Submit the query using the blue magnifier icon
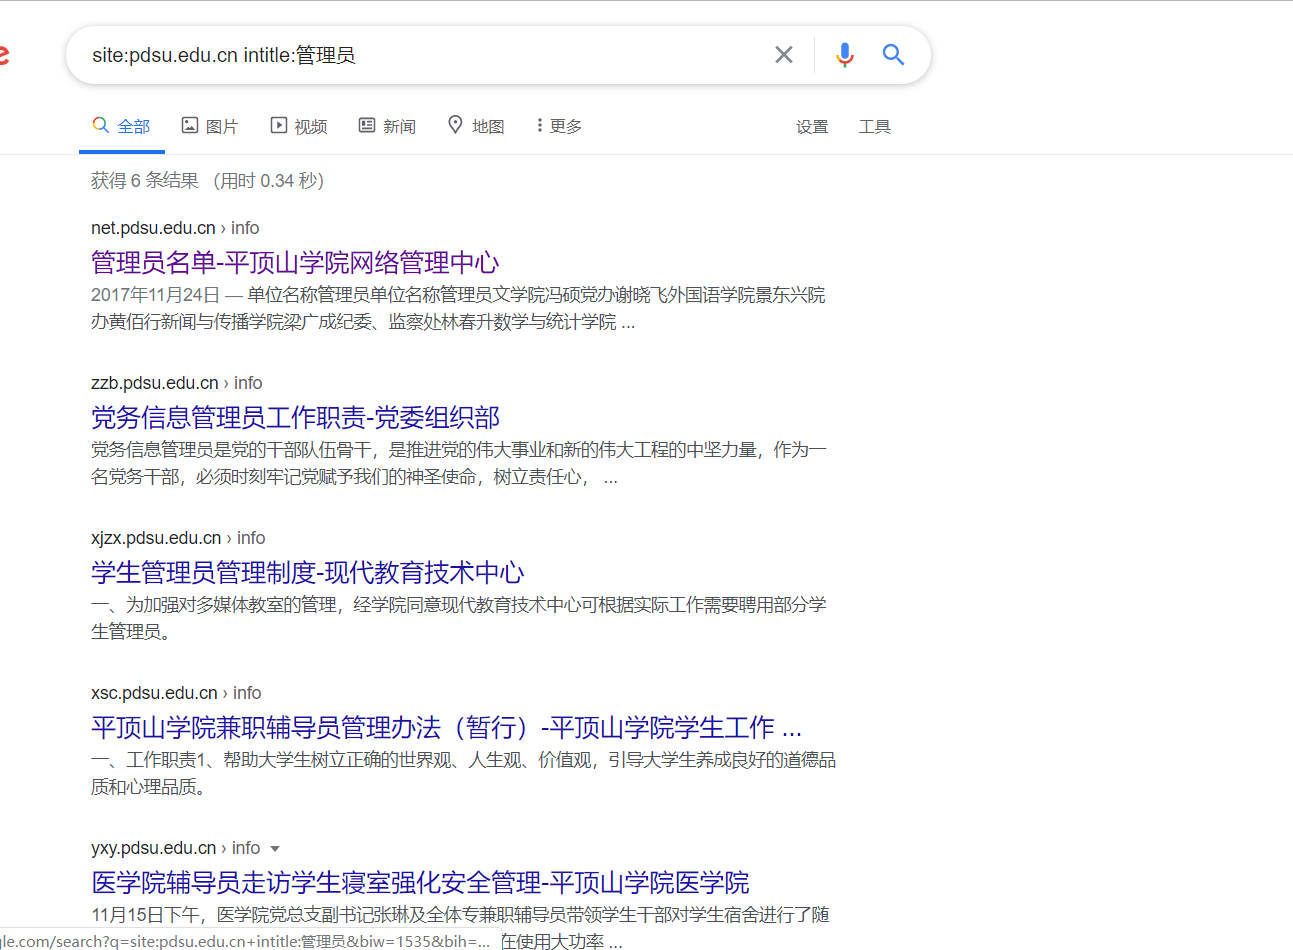The width and height of the screenshot is (1293, 950). [x=893, y=55]
